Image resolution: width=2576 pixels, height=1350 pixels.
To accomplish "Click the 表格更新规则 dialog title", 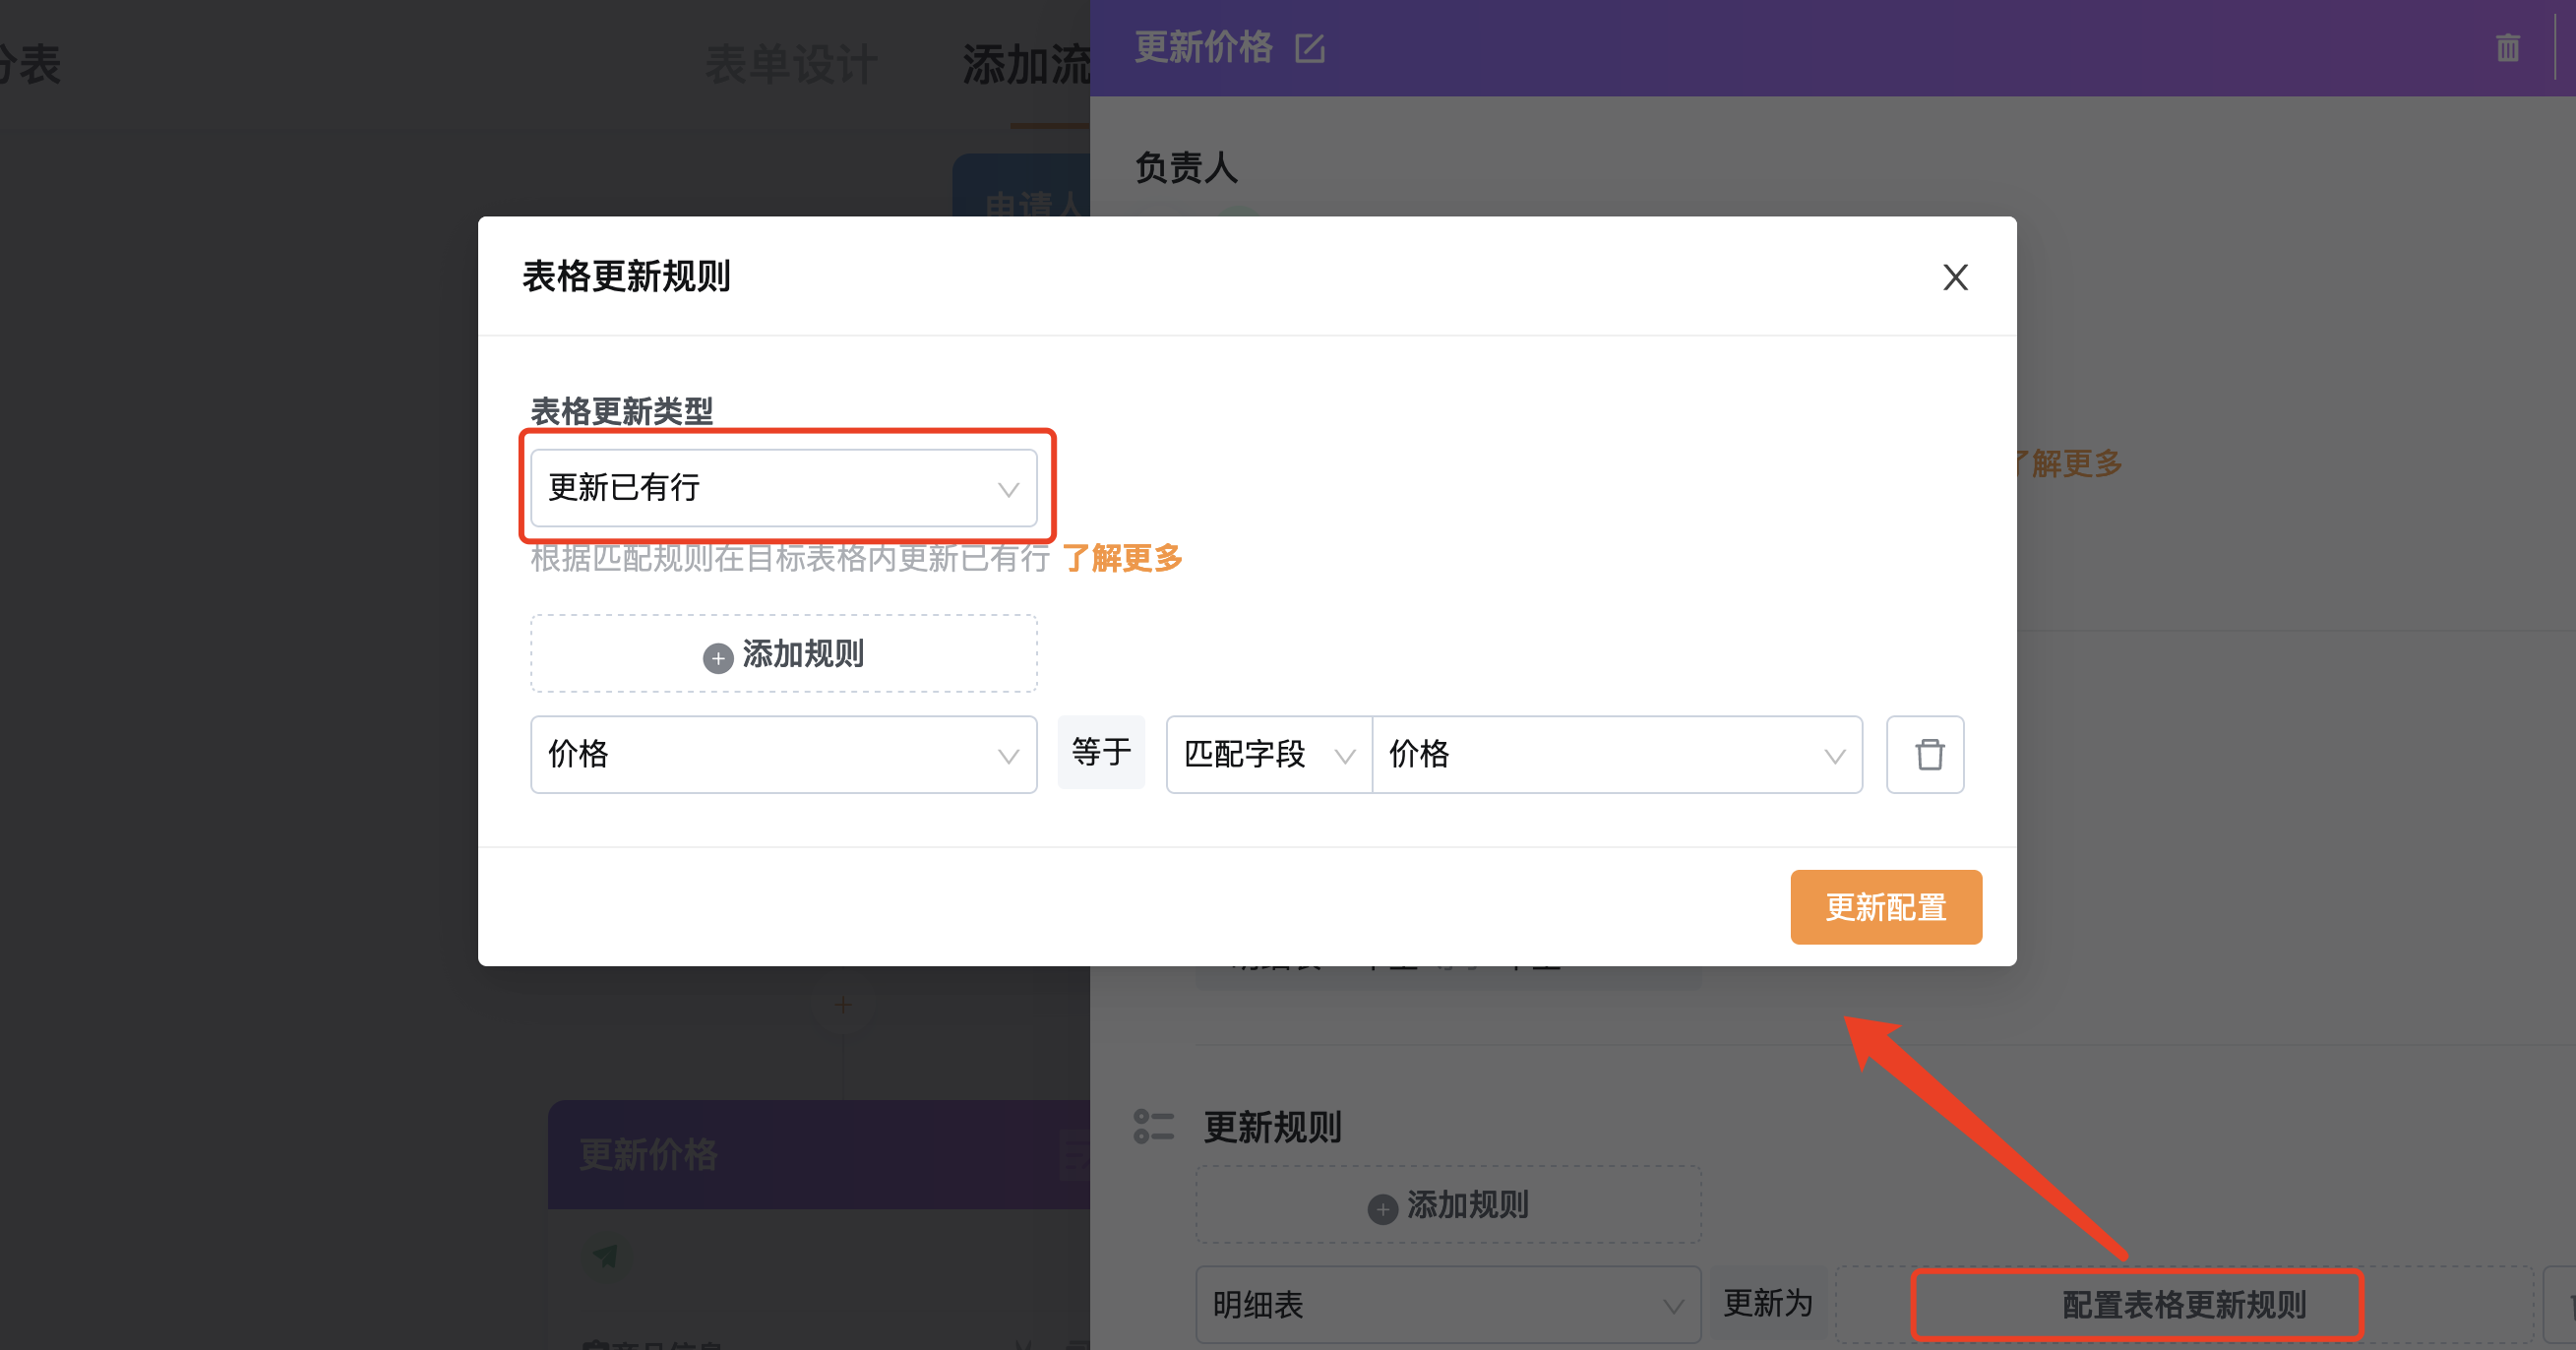I will pyautogui.click(x=626, y=276).
